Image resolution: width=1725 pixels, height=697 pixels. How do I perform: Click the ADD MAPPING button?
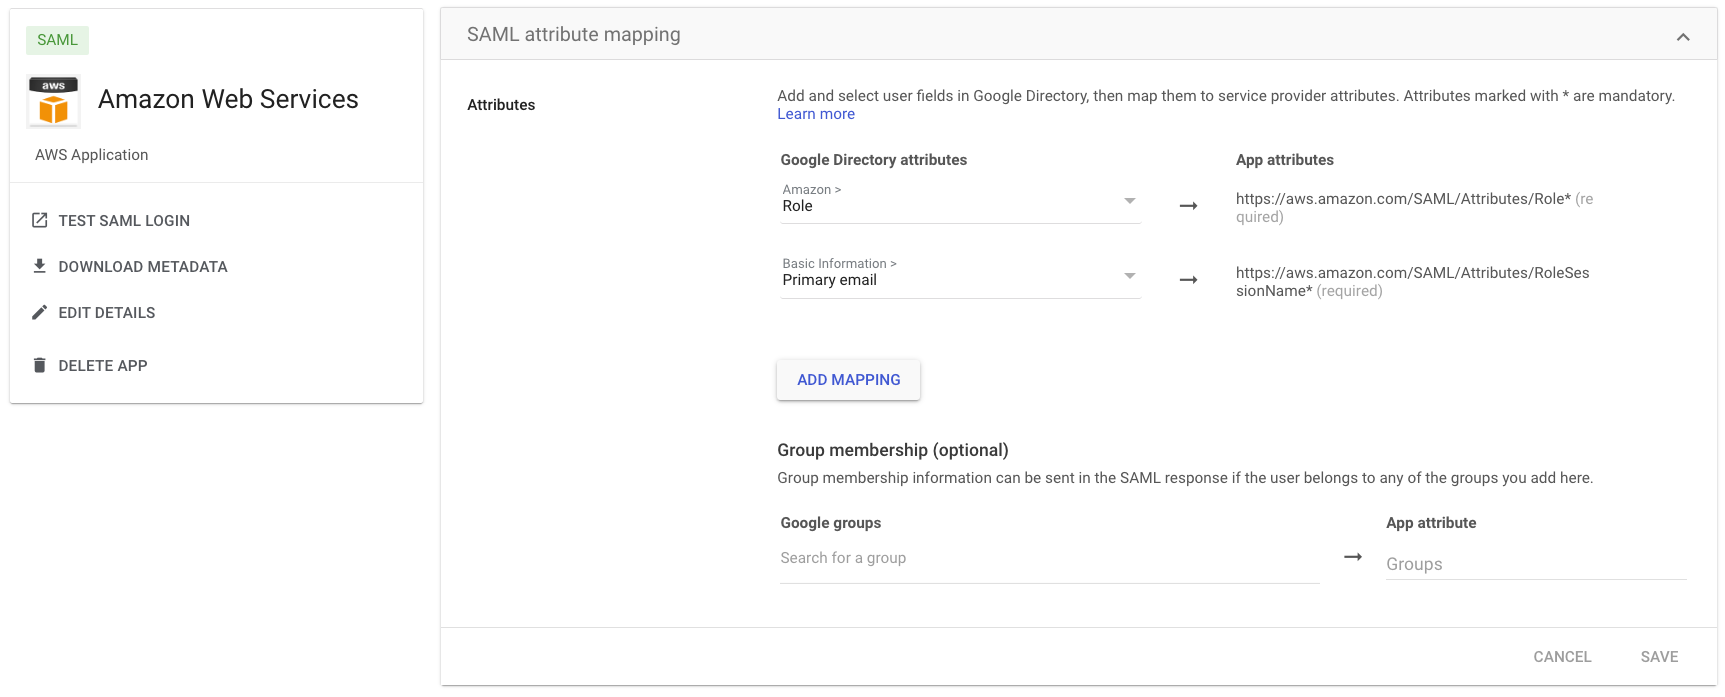(x=848, y=380)
